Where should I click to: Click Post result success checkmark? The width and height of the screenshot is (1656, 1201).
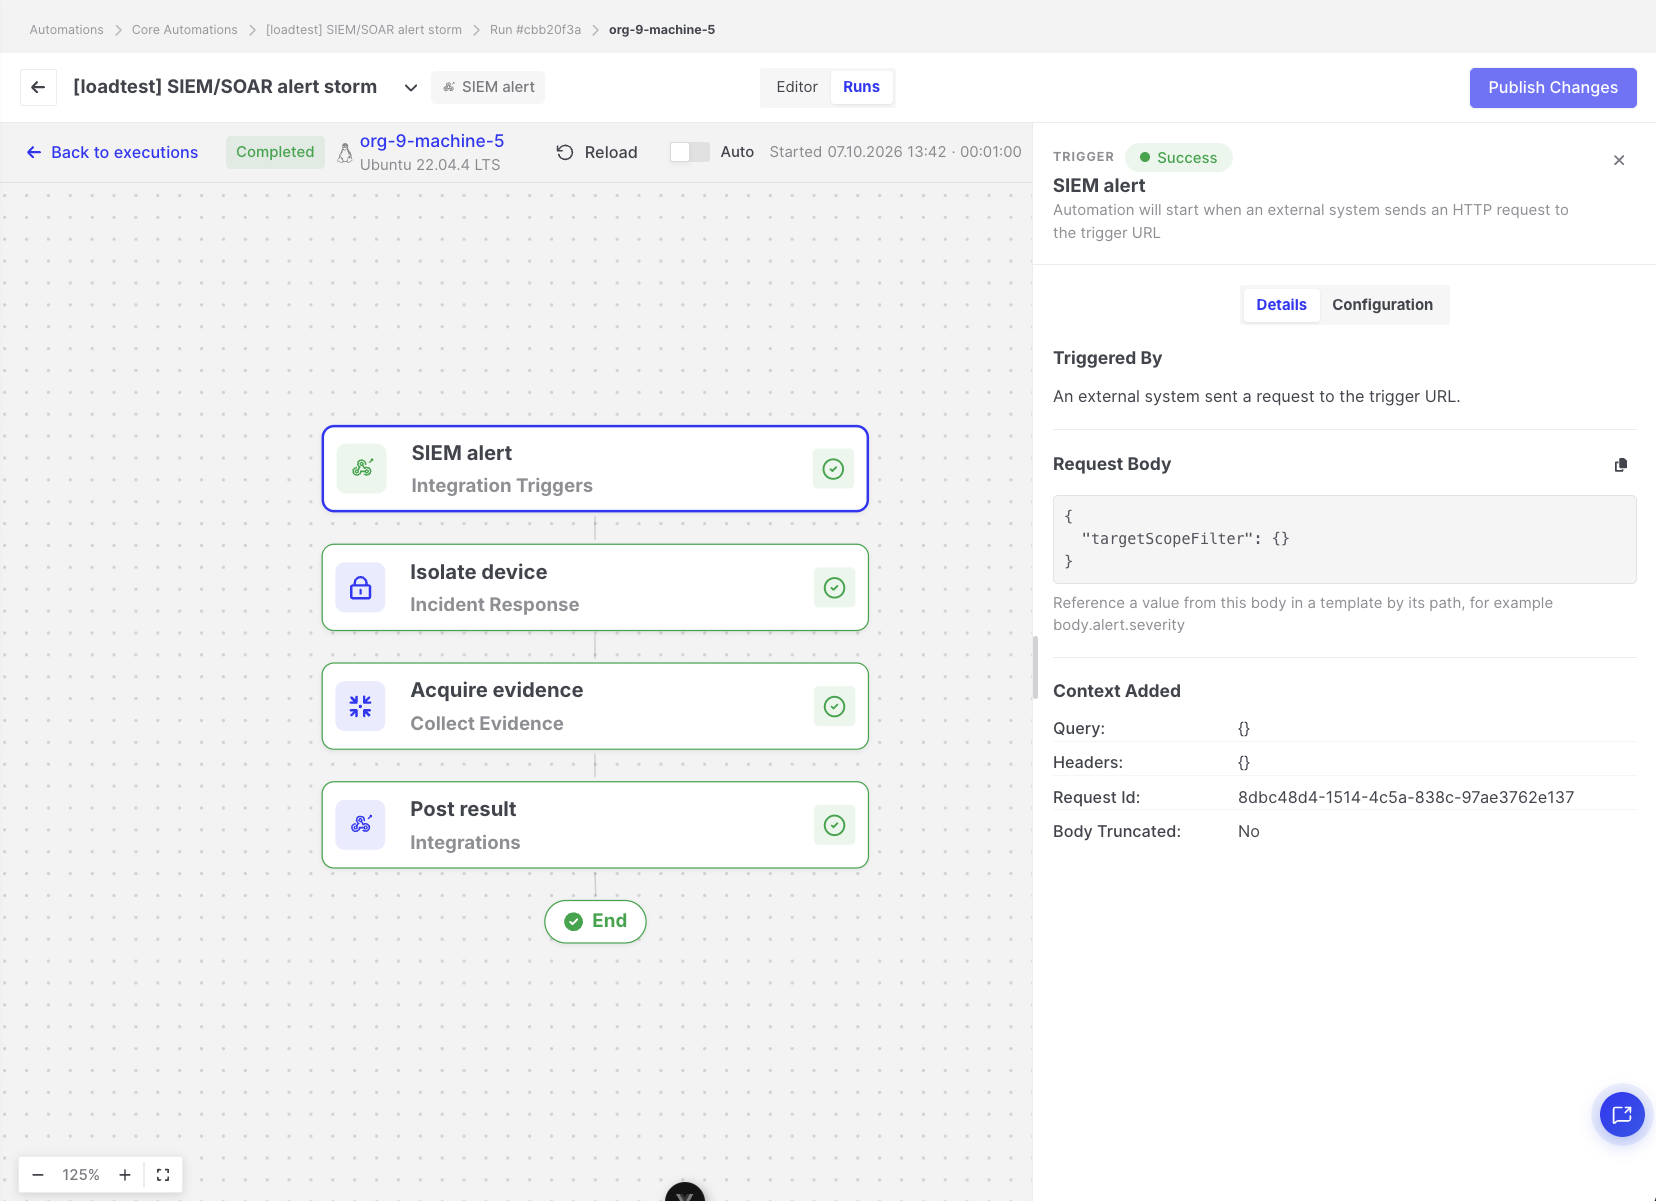click(834, 825)
